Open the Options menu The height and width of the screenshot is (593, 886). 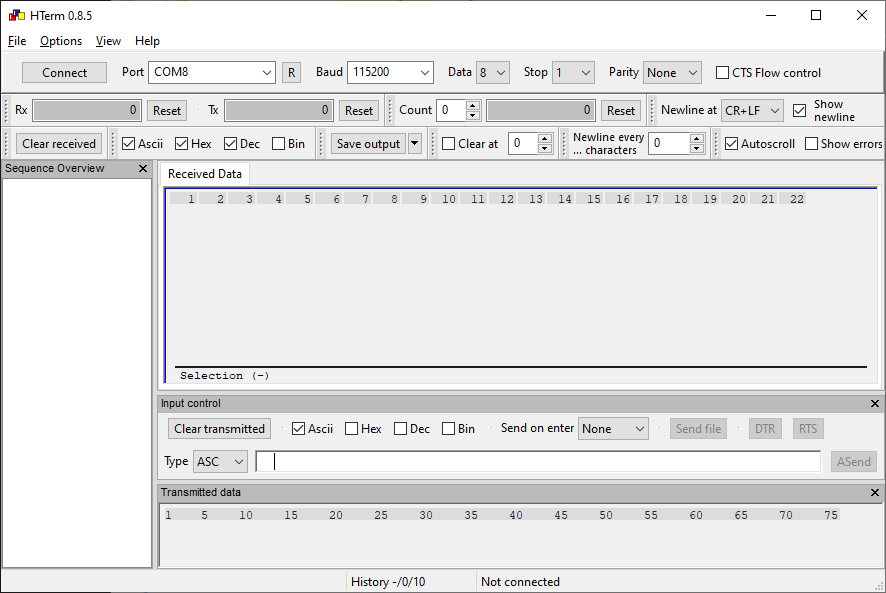tap(61, 41)
